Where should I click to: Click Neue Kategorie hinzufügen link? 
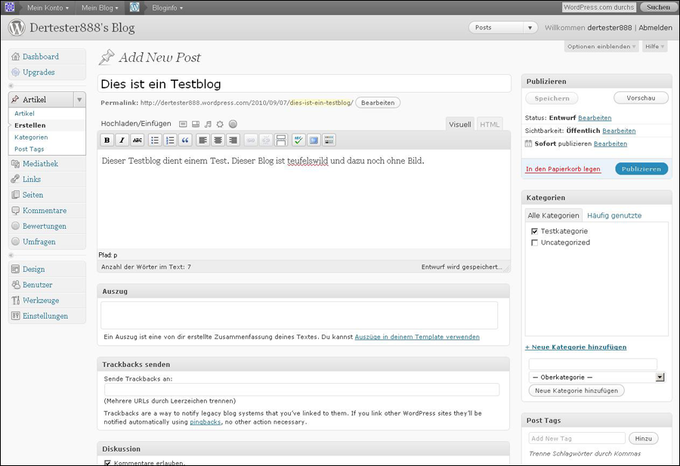tap(575, 347)
